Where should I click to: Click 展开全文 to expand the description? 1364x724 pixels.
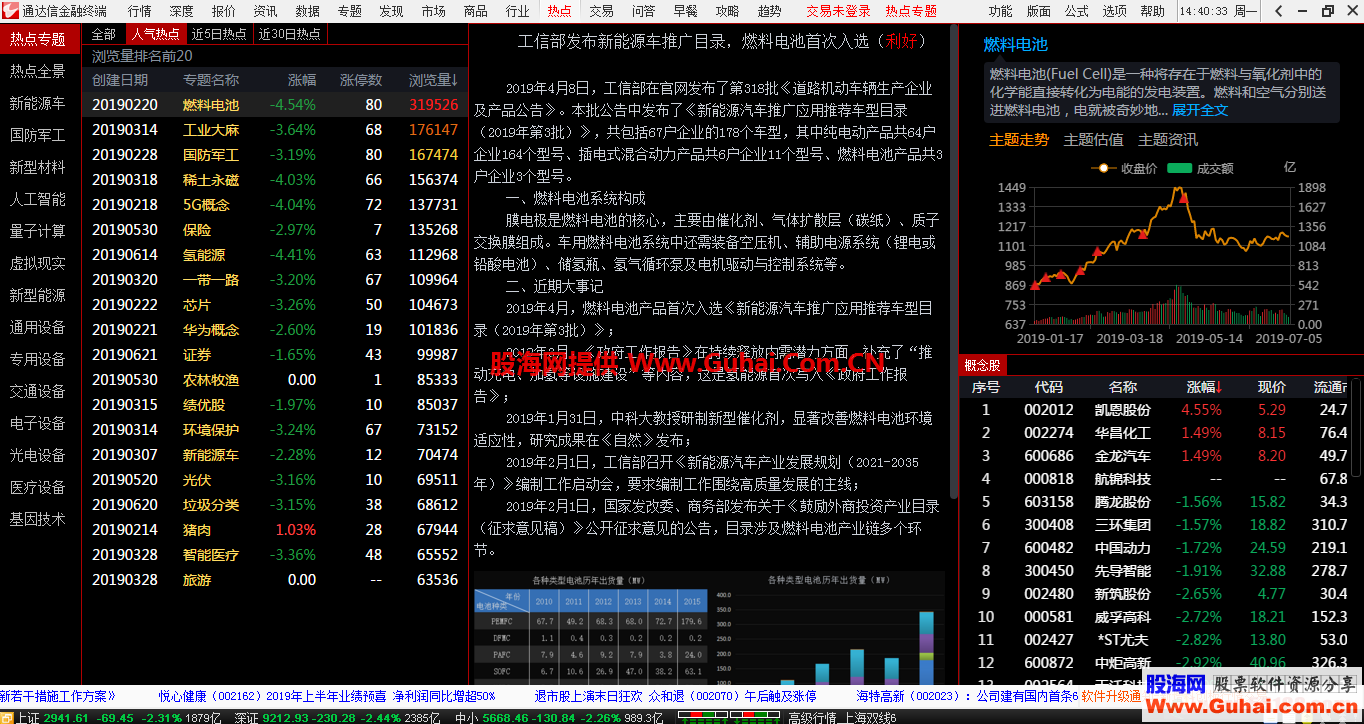(x=1200, y=110)
